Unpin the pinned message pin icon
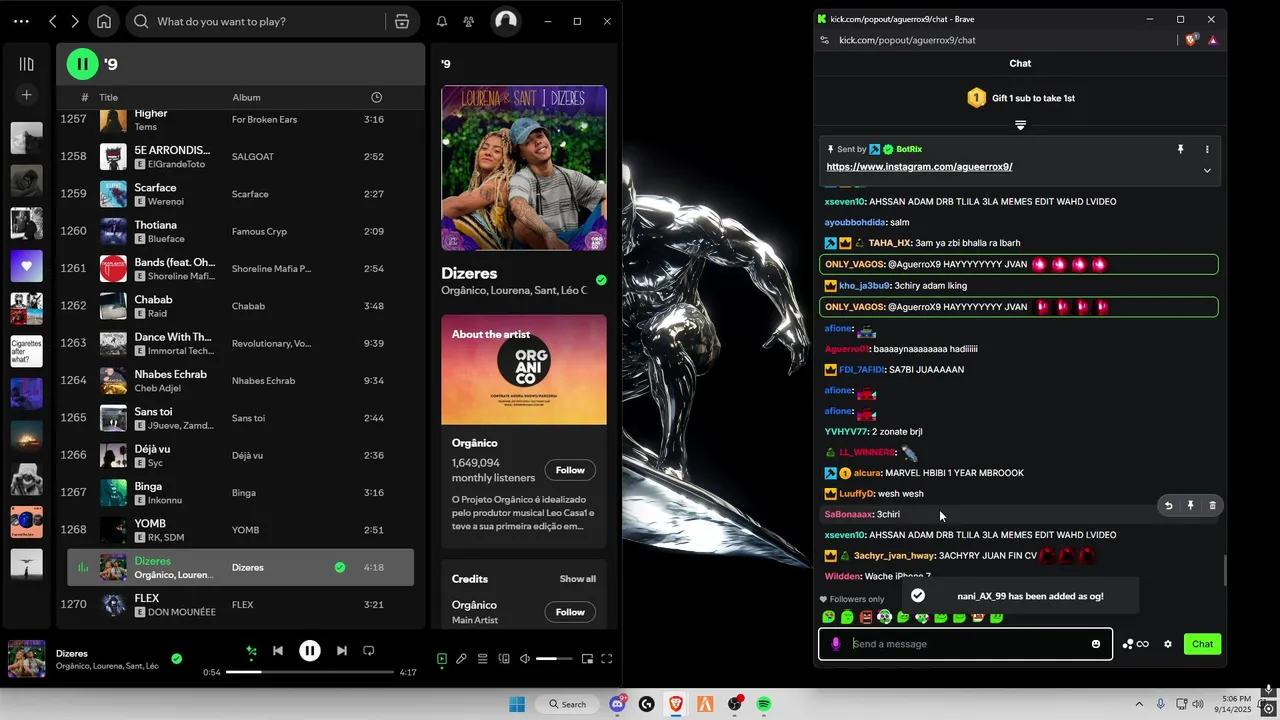This screenshot has height=720, width=1280. [1180, 149]
